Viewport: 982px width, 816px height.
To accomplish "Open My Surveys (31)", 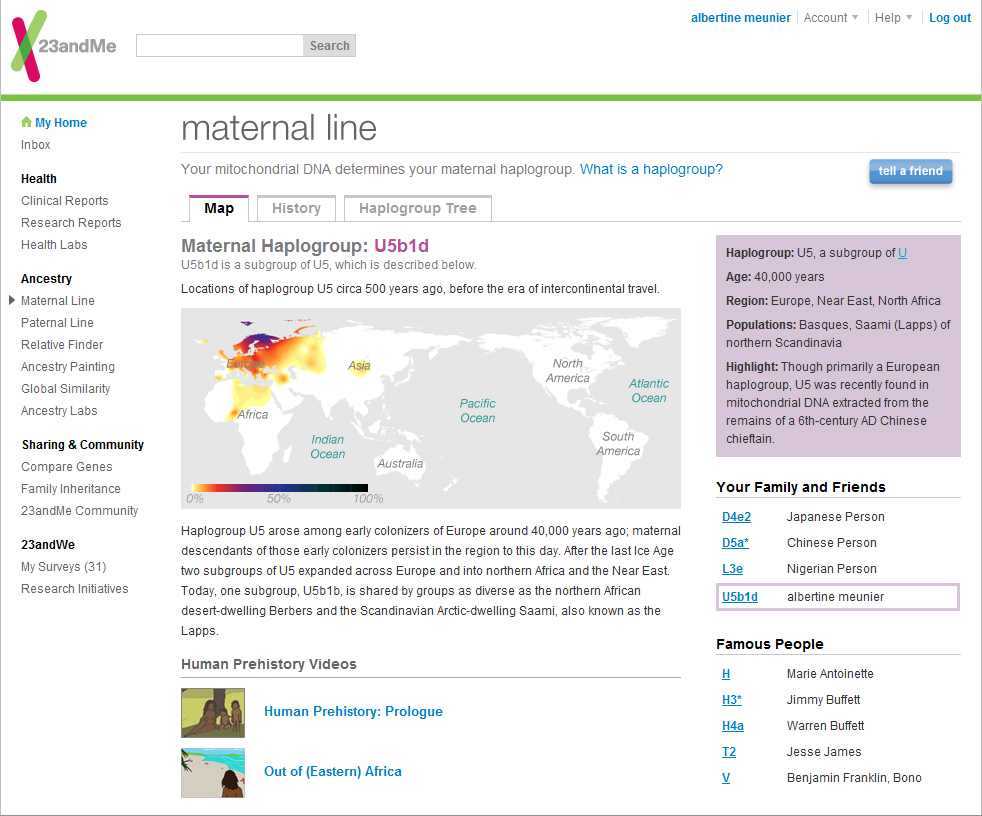I will click(x=63, y=567).
